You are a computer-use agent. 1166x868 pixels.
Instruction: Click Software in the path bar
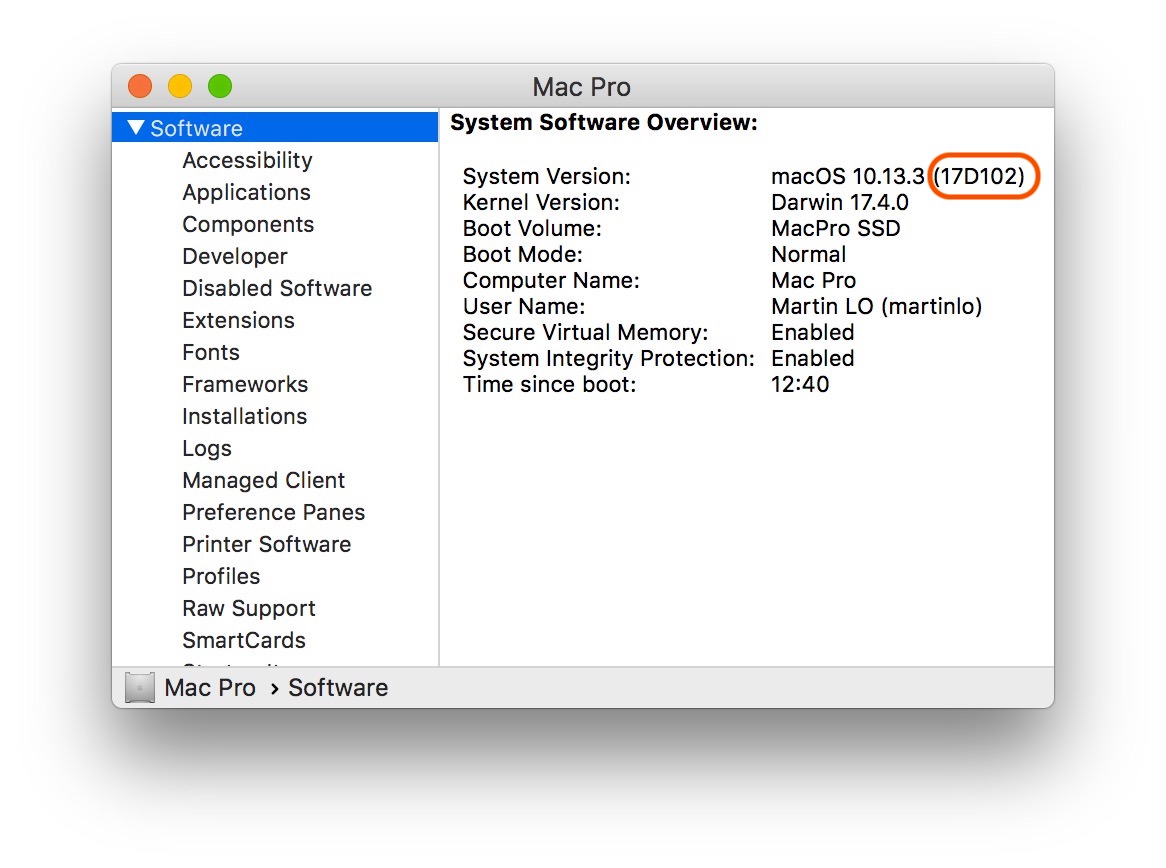[338, 687]
